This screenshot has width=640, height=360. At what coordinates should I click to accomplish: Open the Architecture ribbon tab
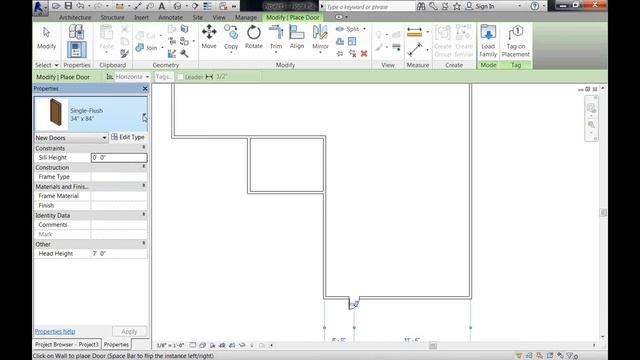75,18
